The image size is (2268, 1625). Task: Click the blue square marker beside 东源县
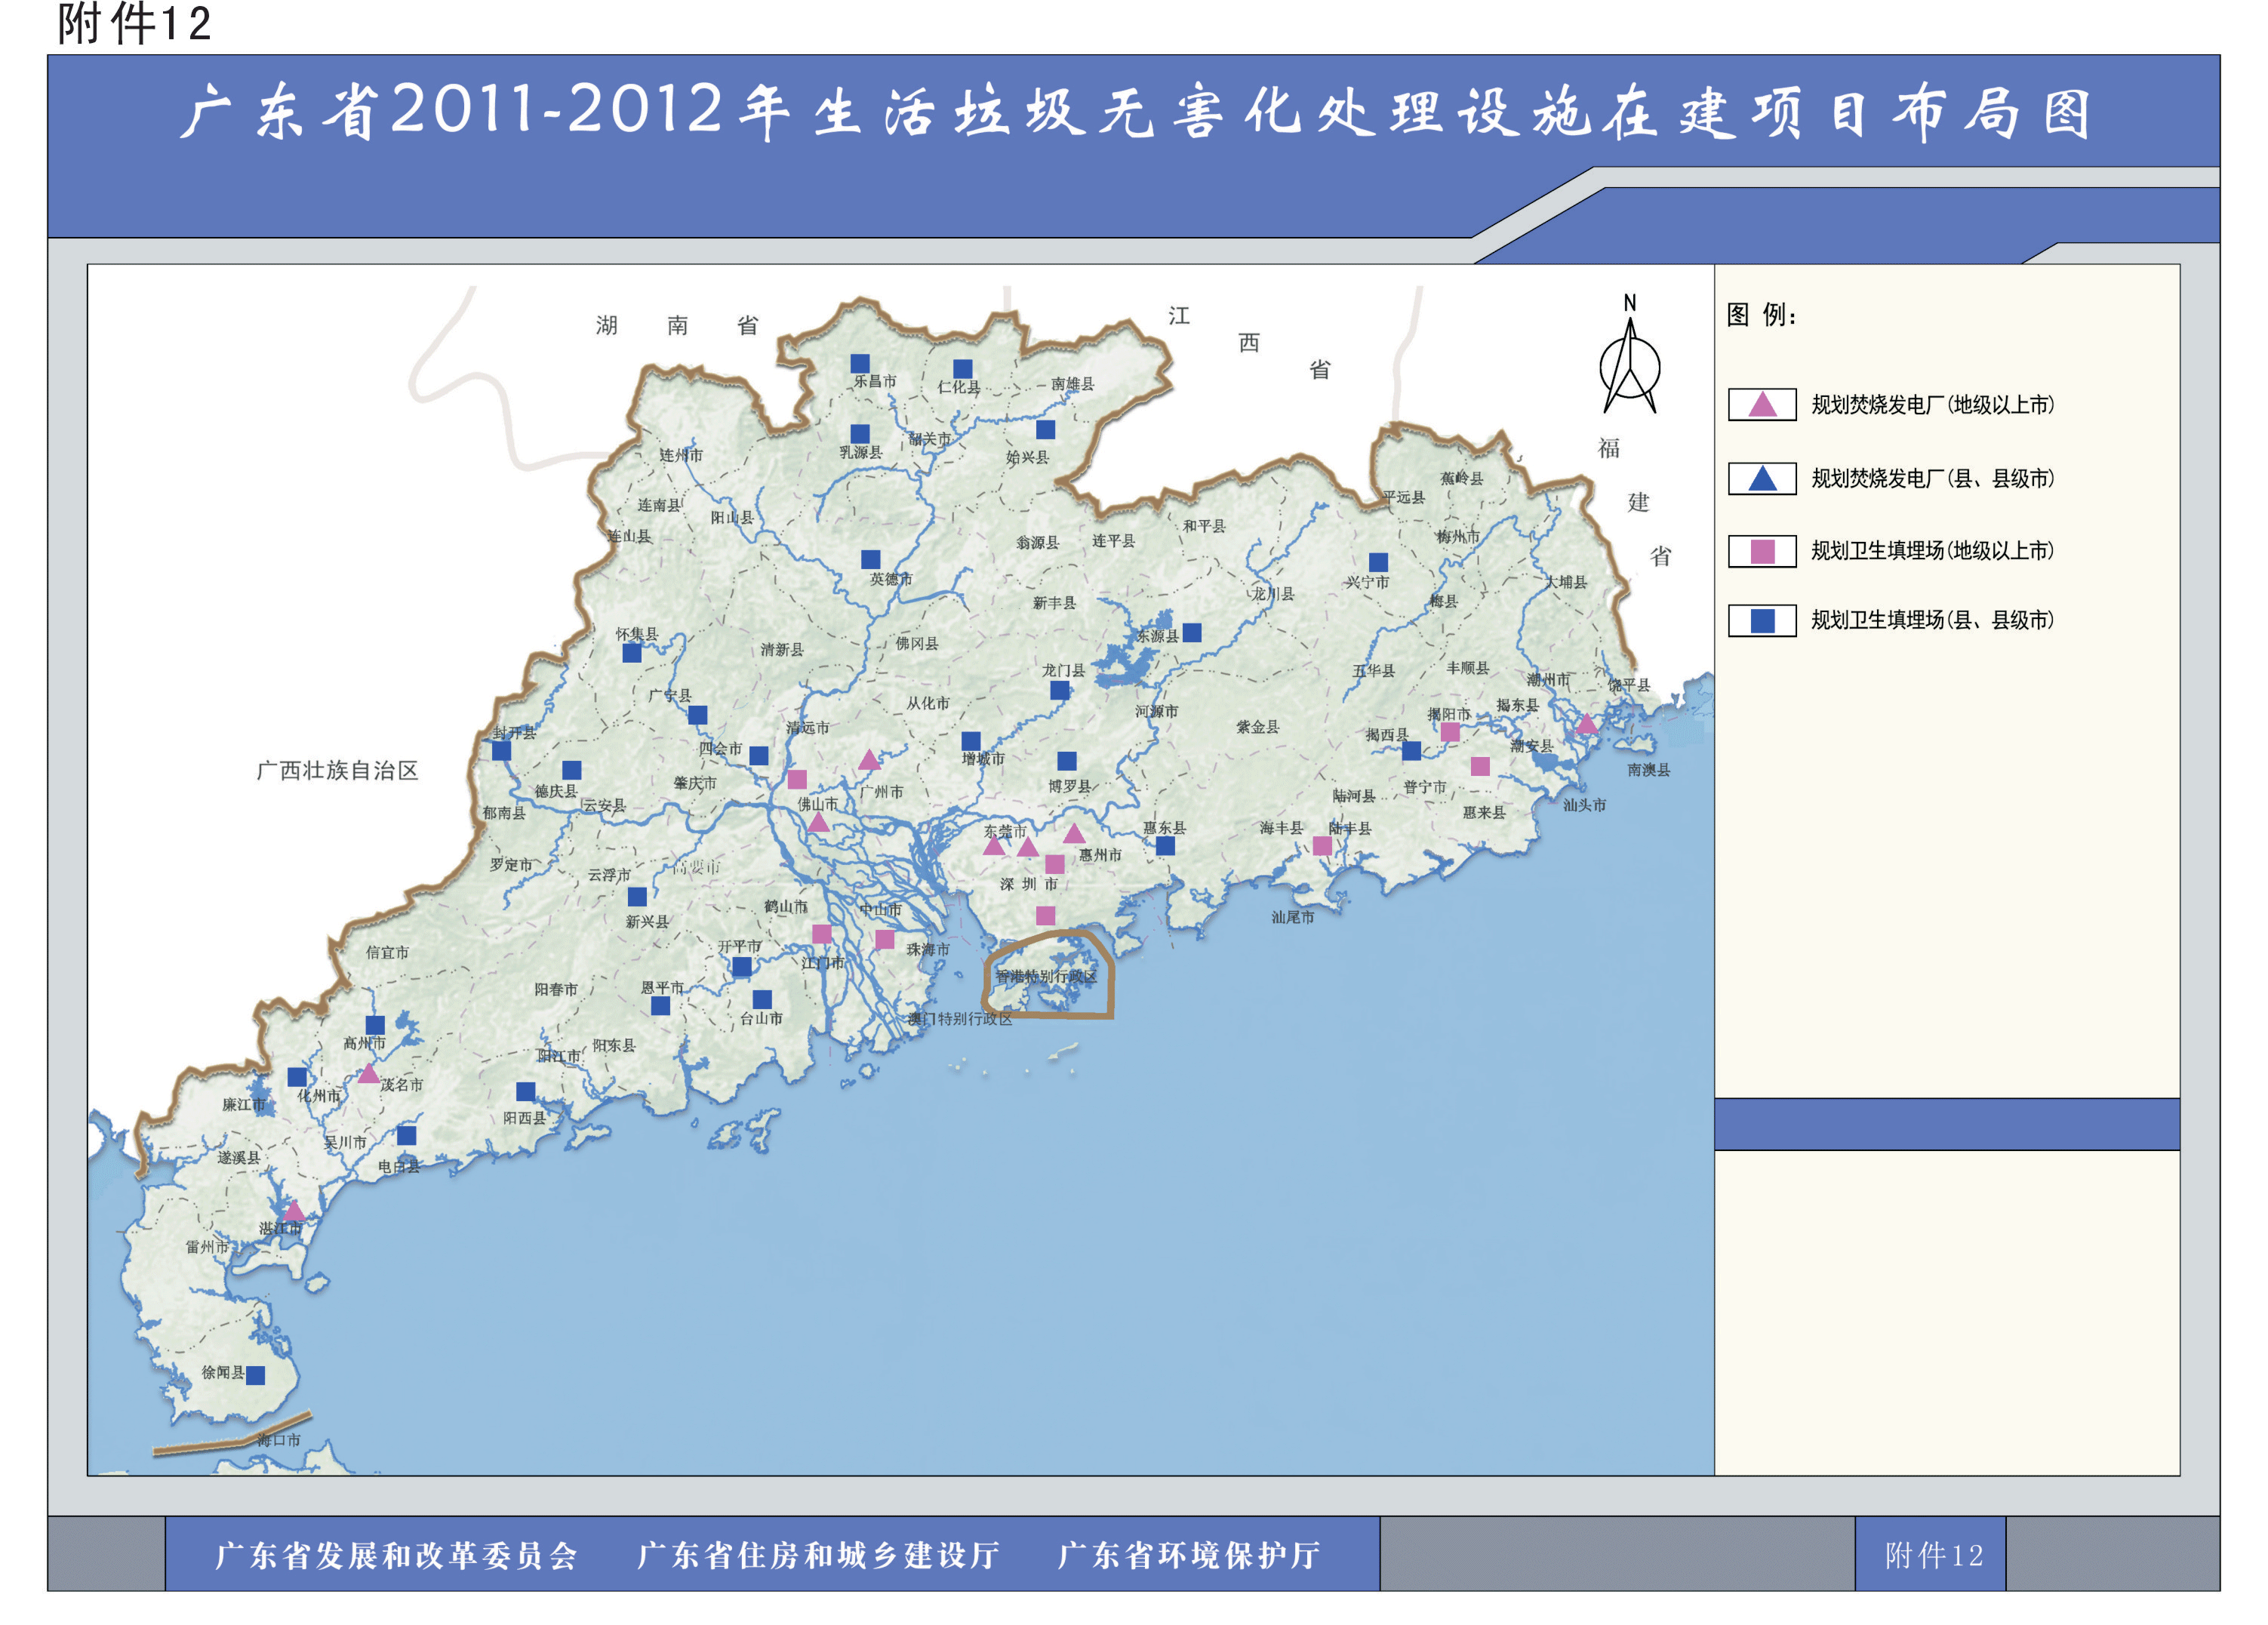click(1192, 632)
